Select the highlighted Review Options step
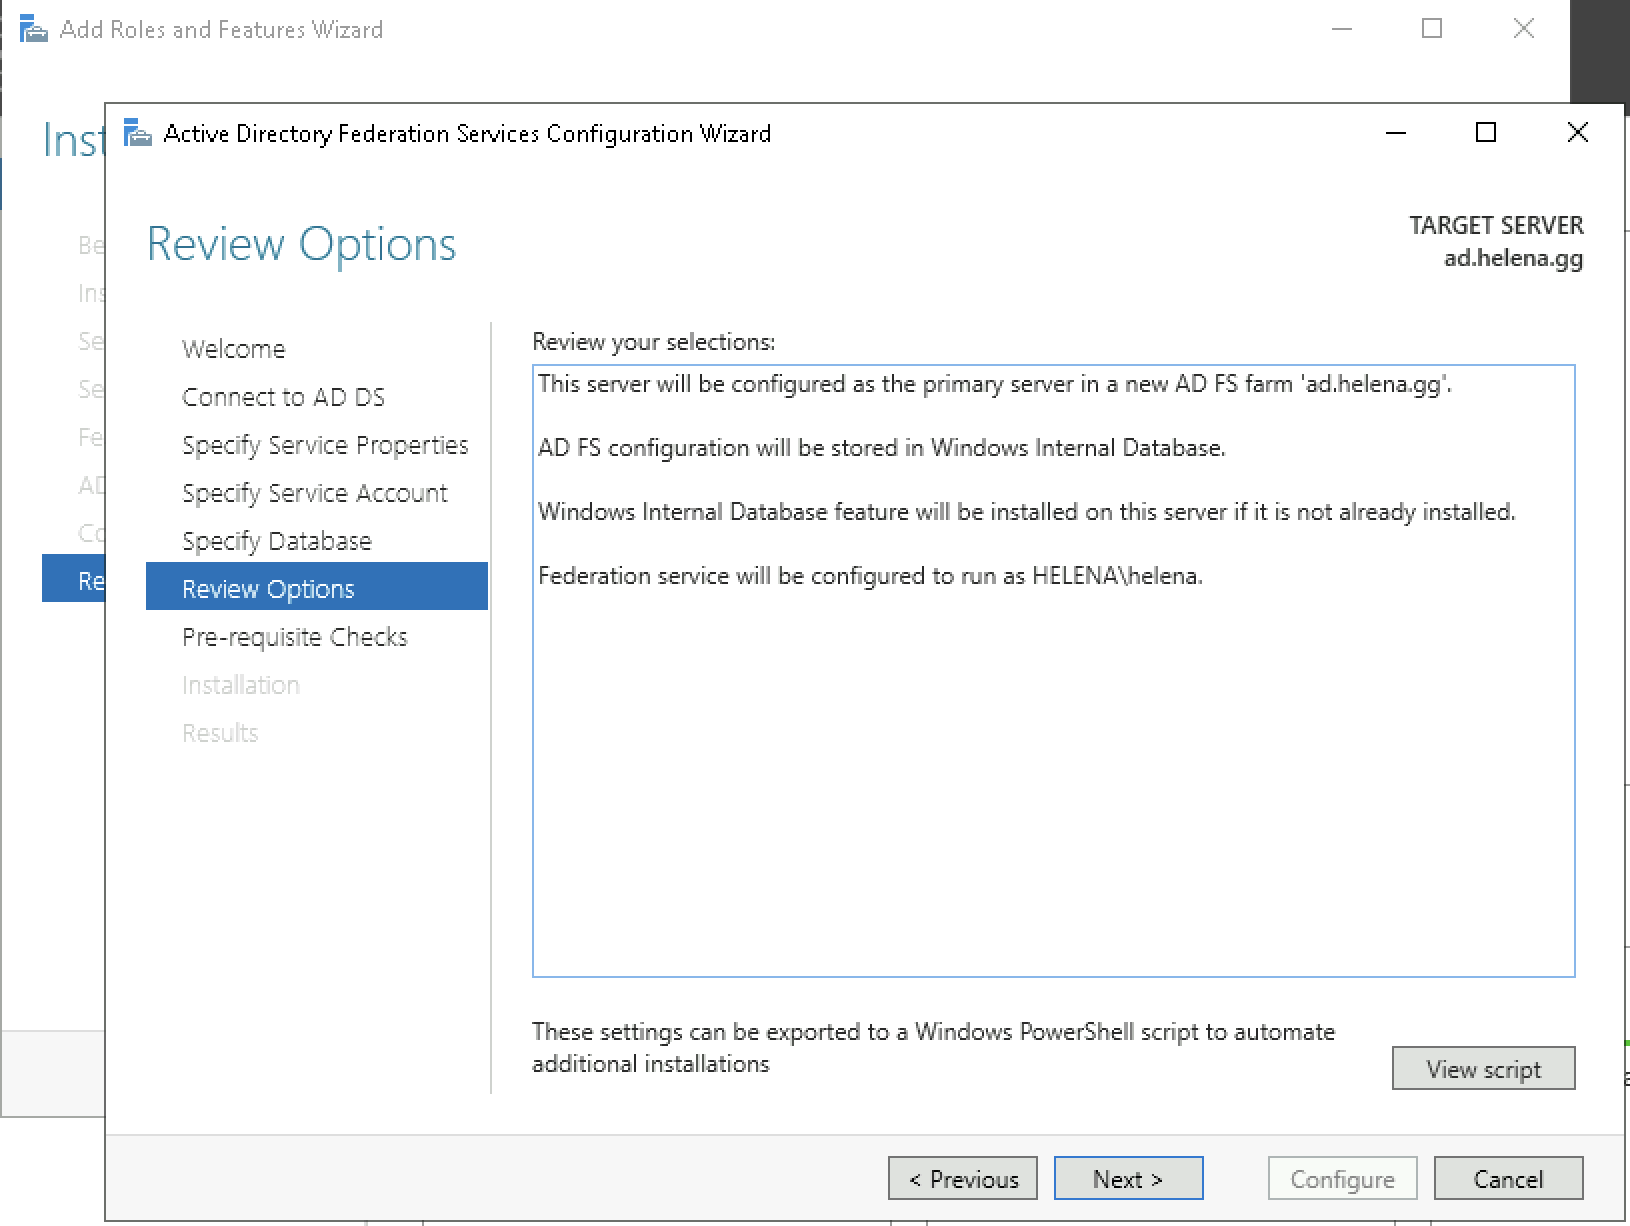The width and height of the screenshot is (1630, 1226). (x=268, y=589)
